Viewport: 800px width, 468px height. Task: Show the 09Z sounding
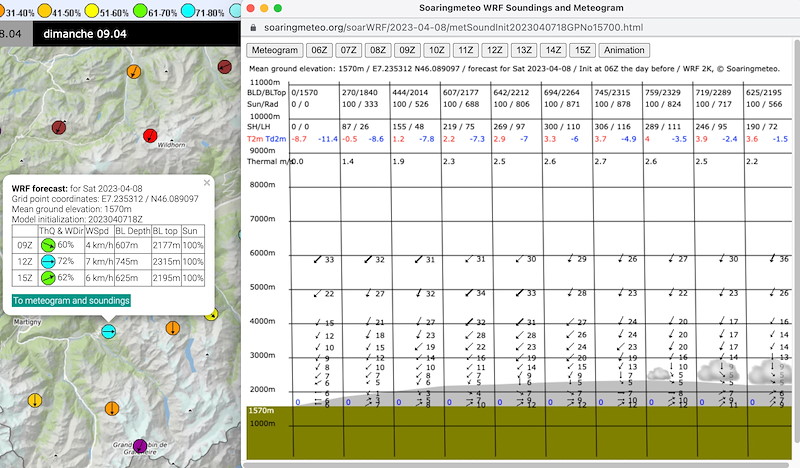(407, 50)
